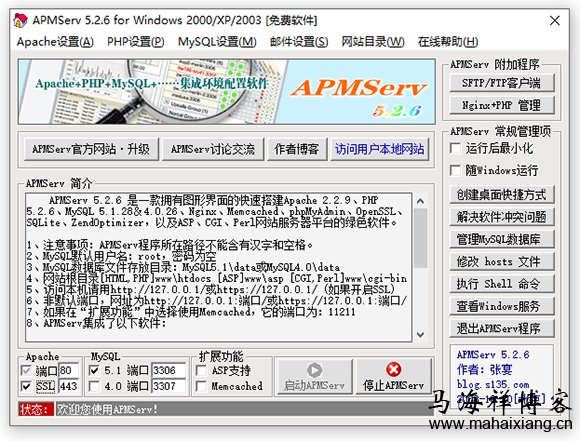
Task: Click status text 欢迎您使用APMServ!
Action: pos(107,409)
